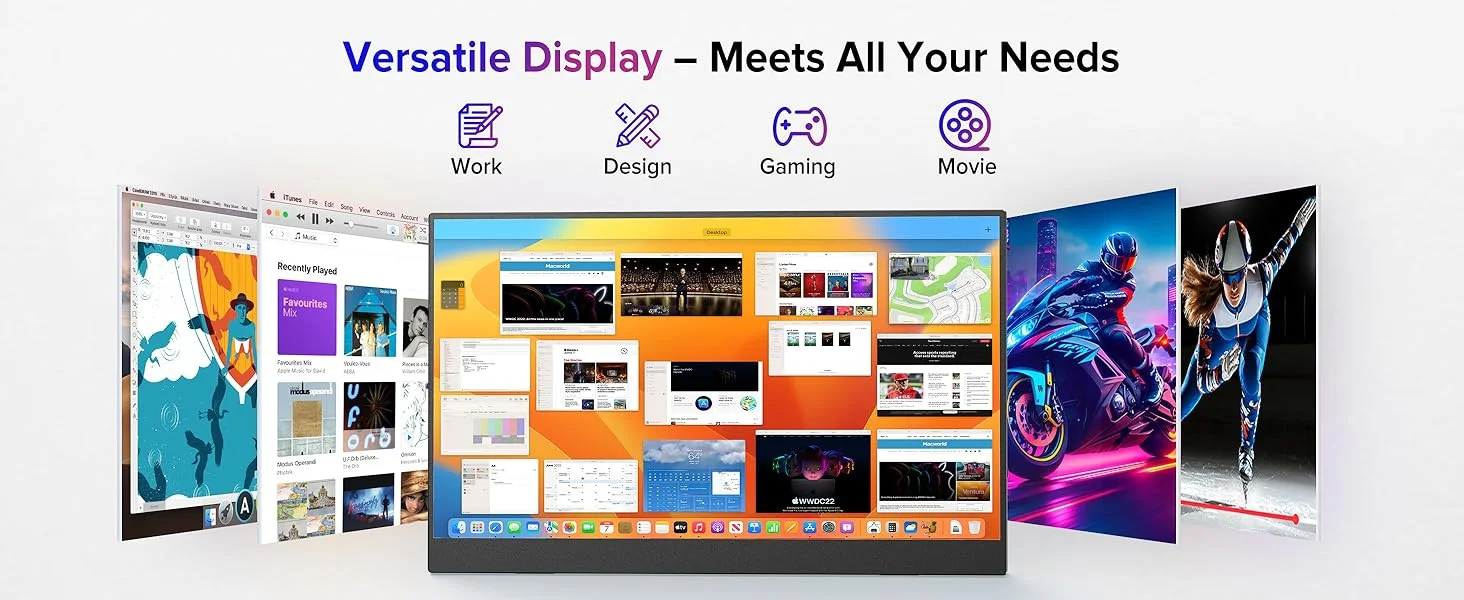
Task: Open the U.F.Orb album cover
Action: click(370, 416)
